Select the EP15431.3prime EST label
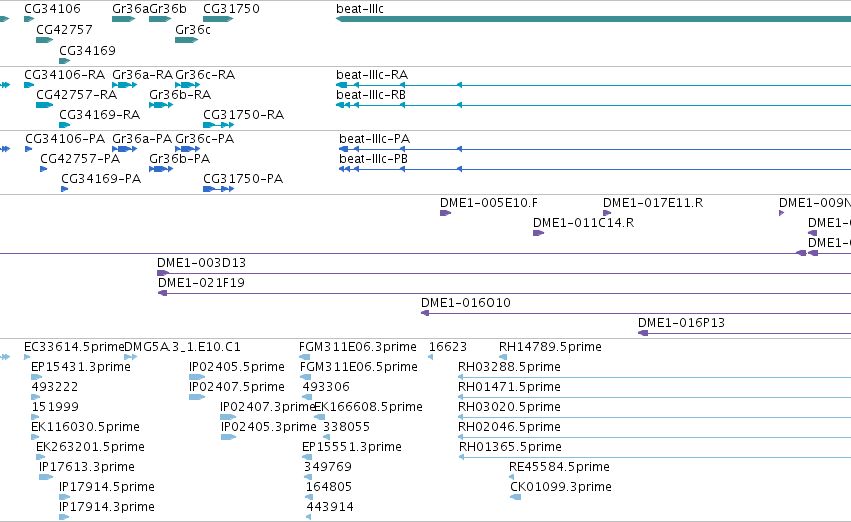 pyautogui.click(x=81, y=367)
